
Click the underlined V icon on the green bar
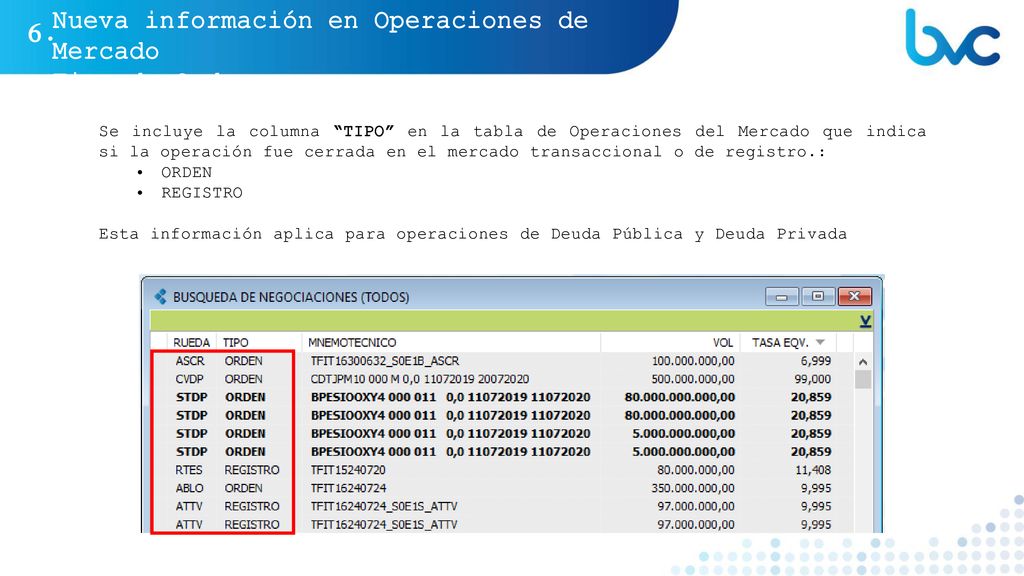click(x=865, y=321)
